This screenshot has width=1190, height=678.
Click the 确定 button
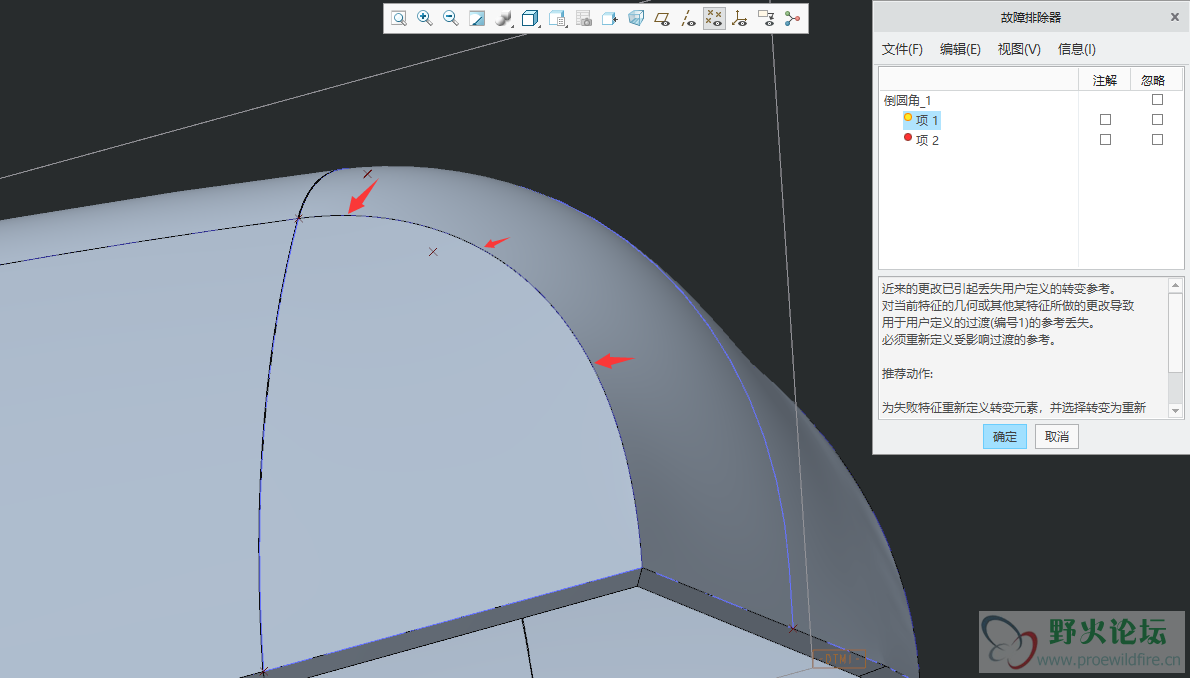[1005, 437]
